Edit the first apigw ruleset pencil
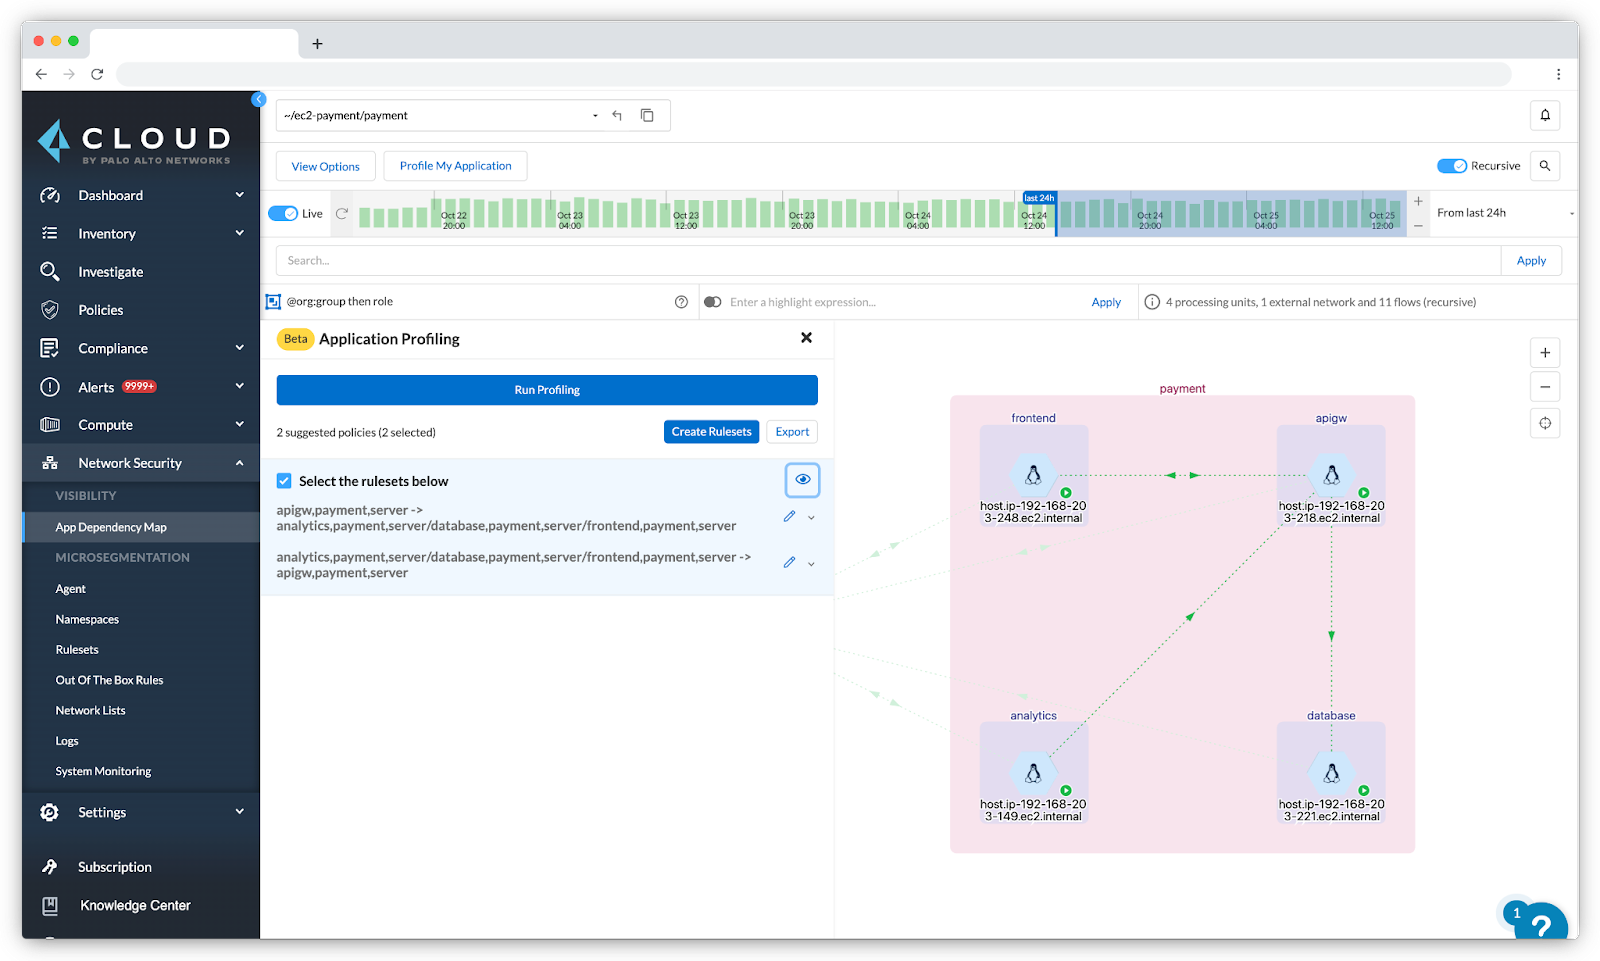The width and height of the screenshot is (1600, 961). pos(789,517)
